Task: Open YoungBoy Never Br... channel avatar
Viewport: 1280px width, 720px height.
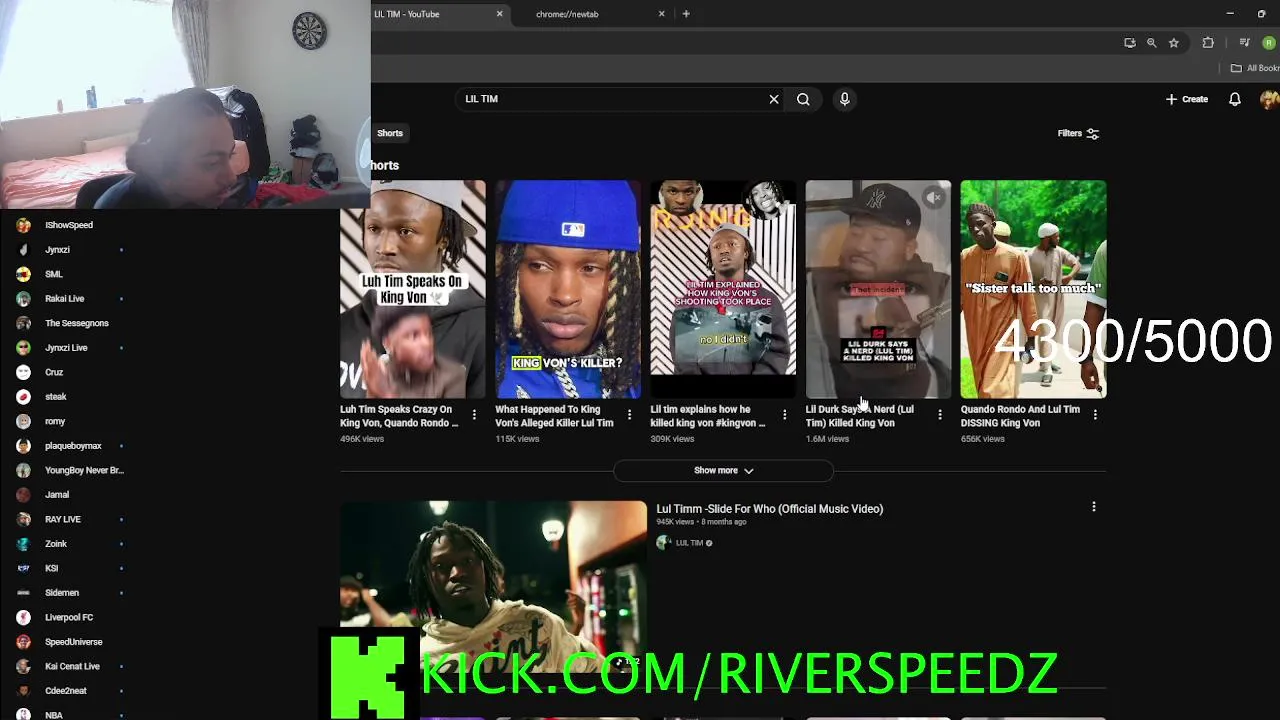Action: click(24, 470)
